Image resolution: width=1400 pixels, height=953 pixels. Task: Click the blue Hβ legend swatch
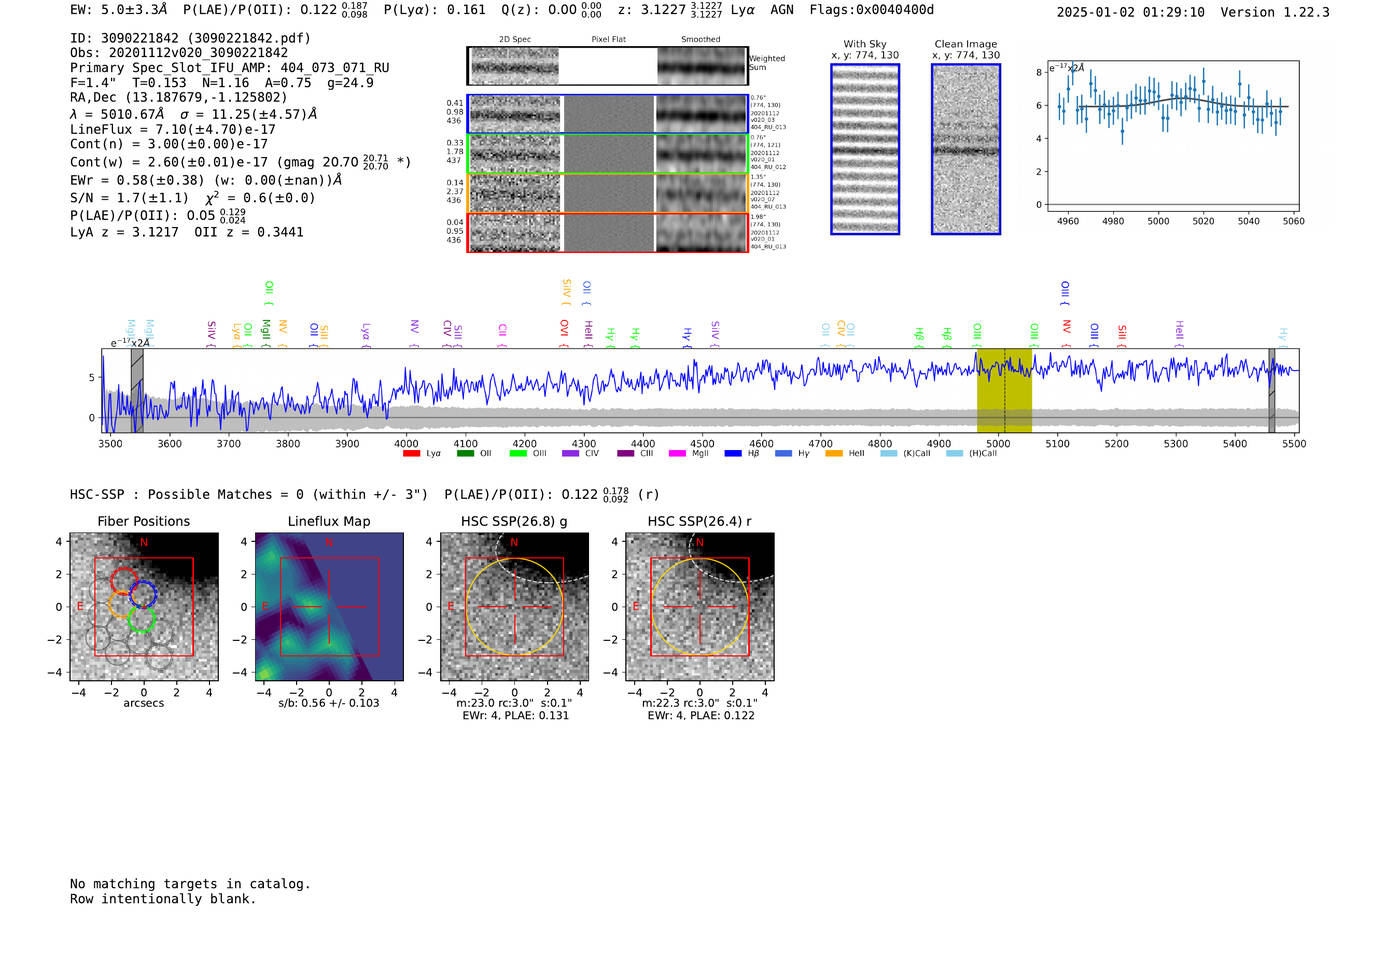coord(733,454)
